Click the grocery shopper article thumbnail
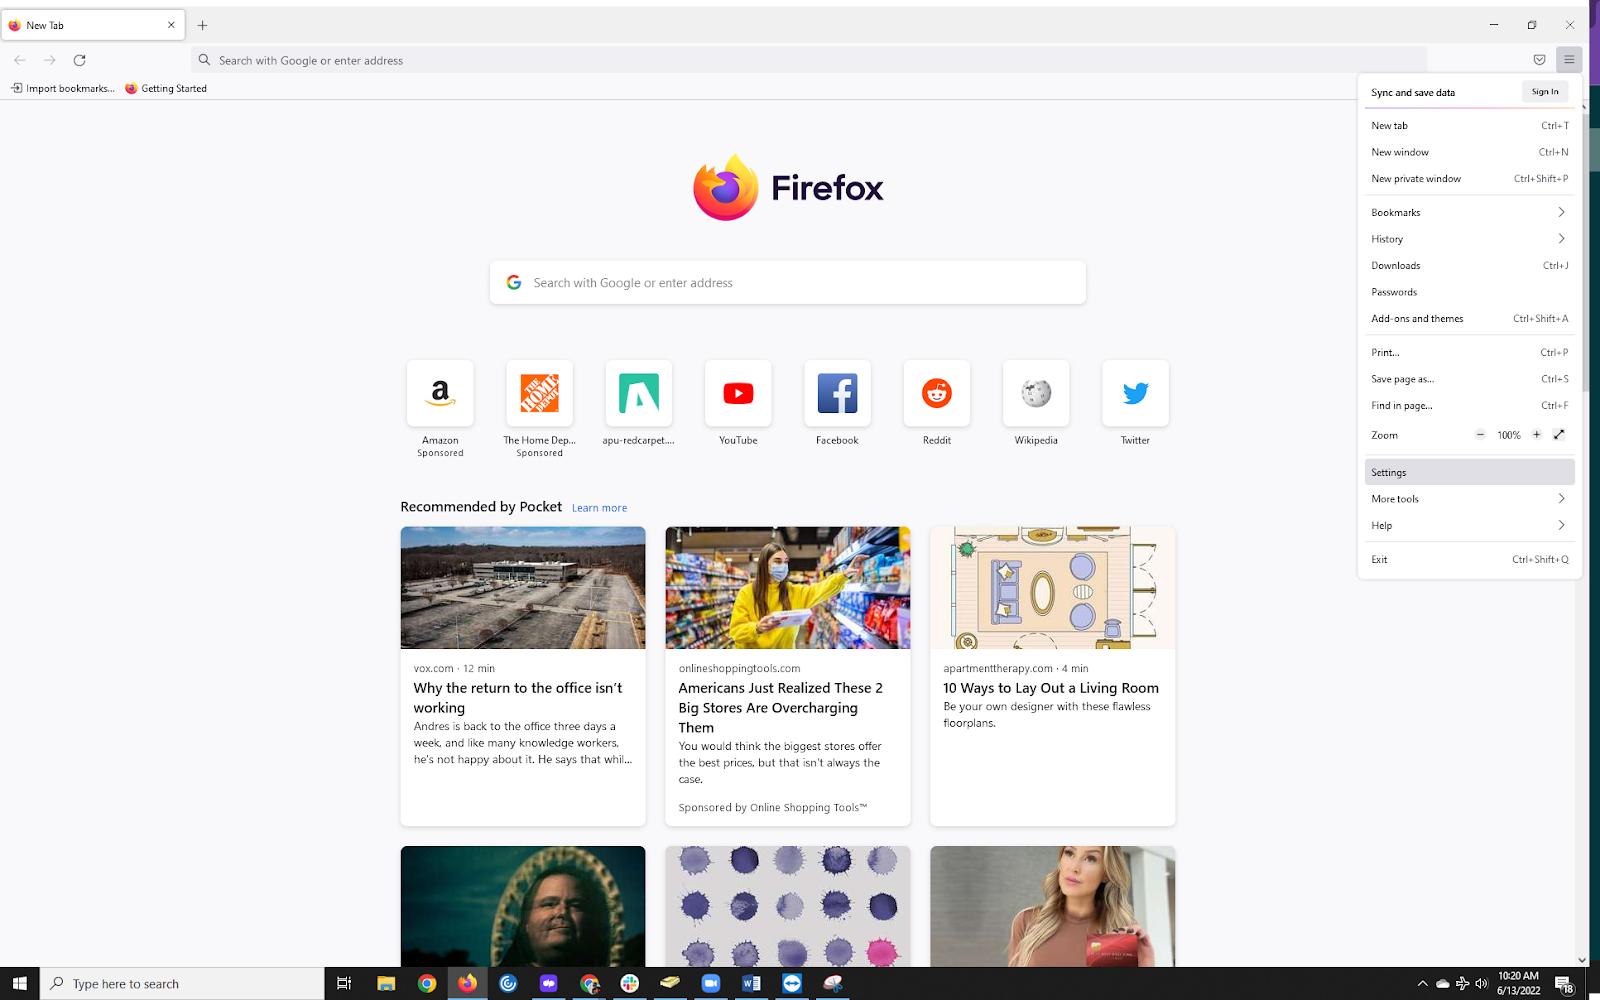 [x=788, y=588]
